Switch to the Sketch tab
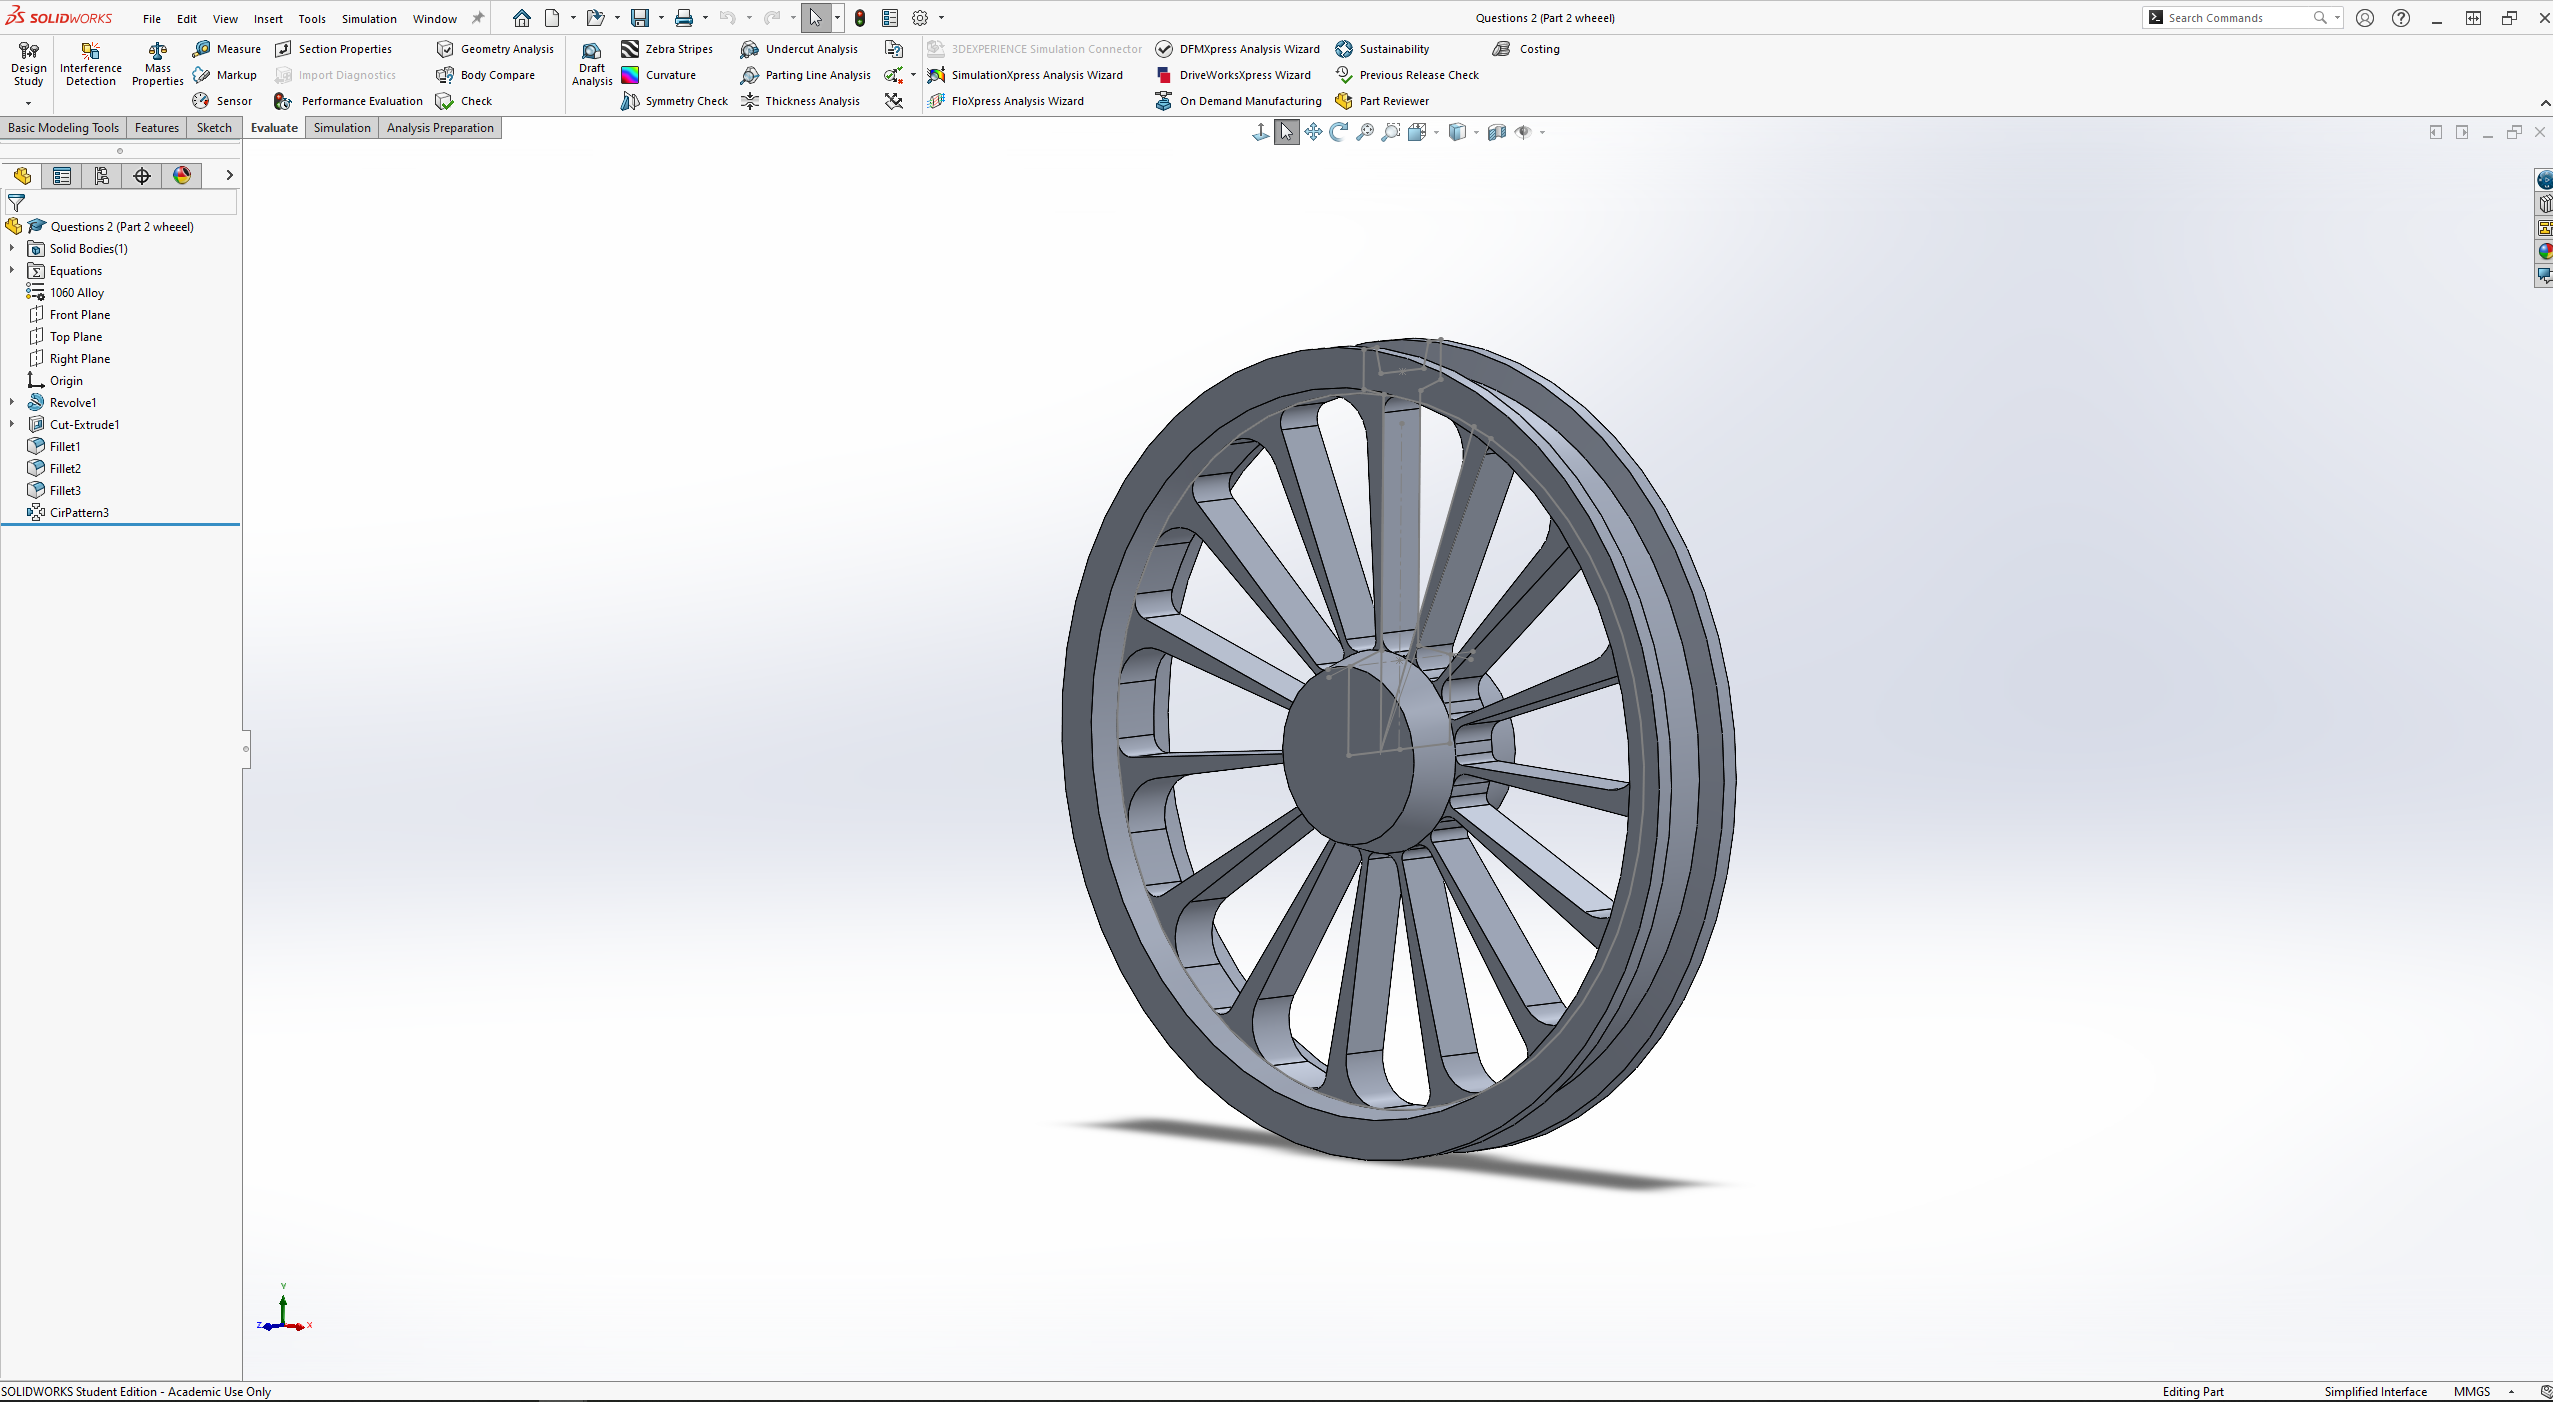This screenshot has width=2553, height=1402. 214,128
